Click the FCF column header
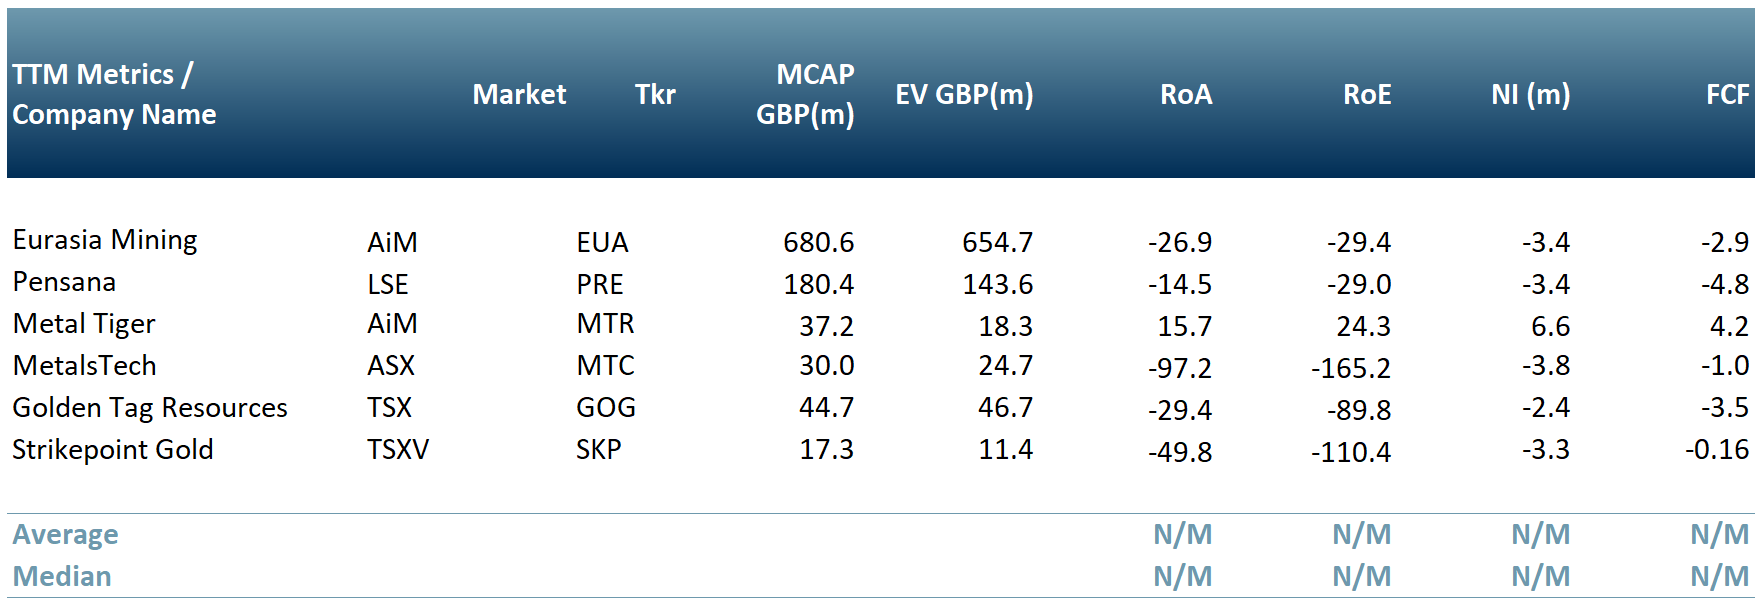Viewport: 1760px width, 605px height. pos(1727,94)
